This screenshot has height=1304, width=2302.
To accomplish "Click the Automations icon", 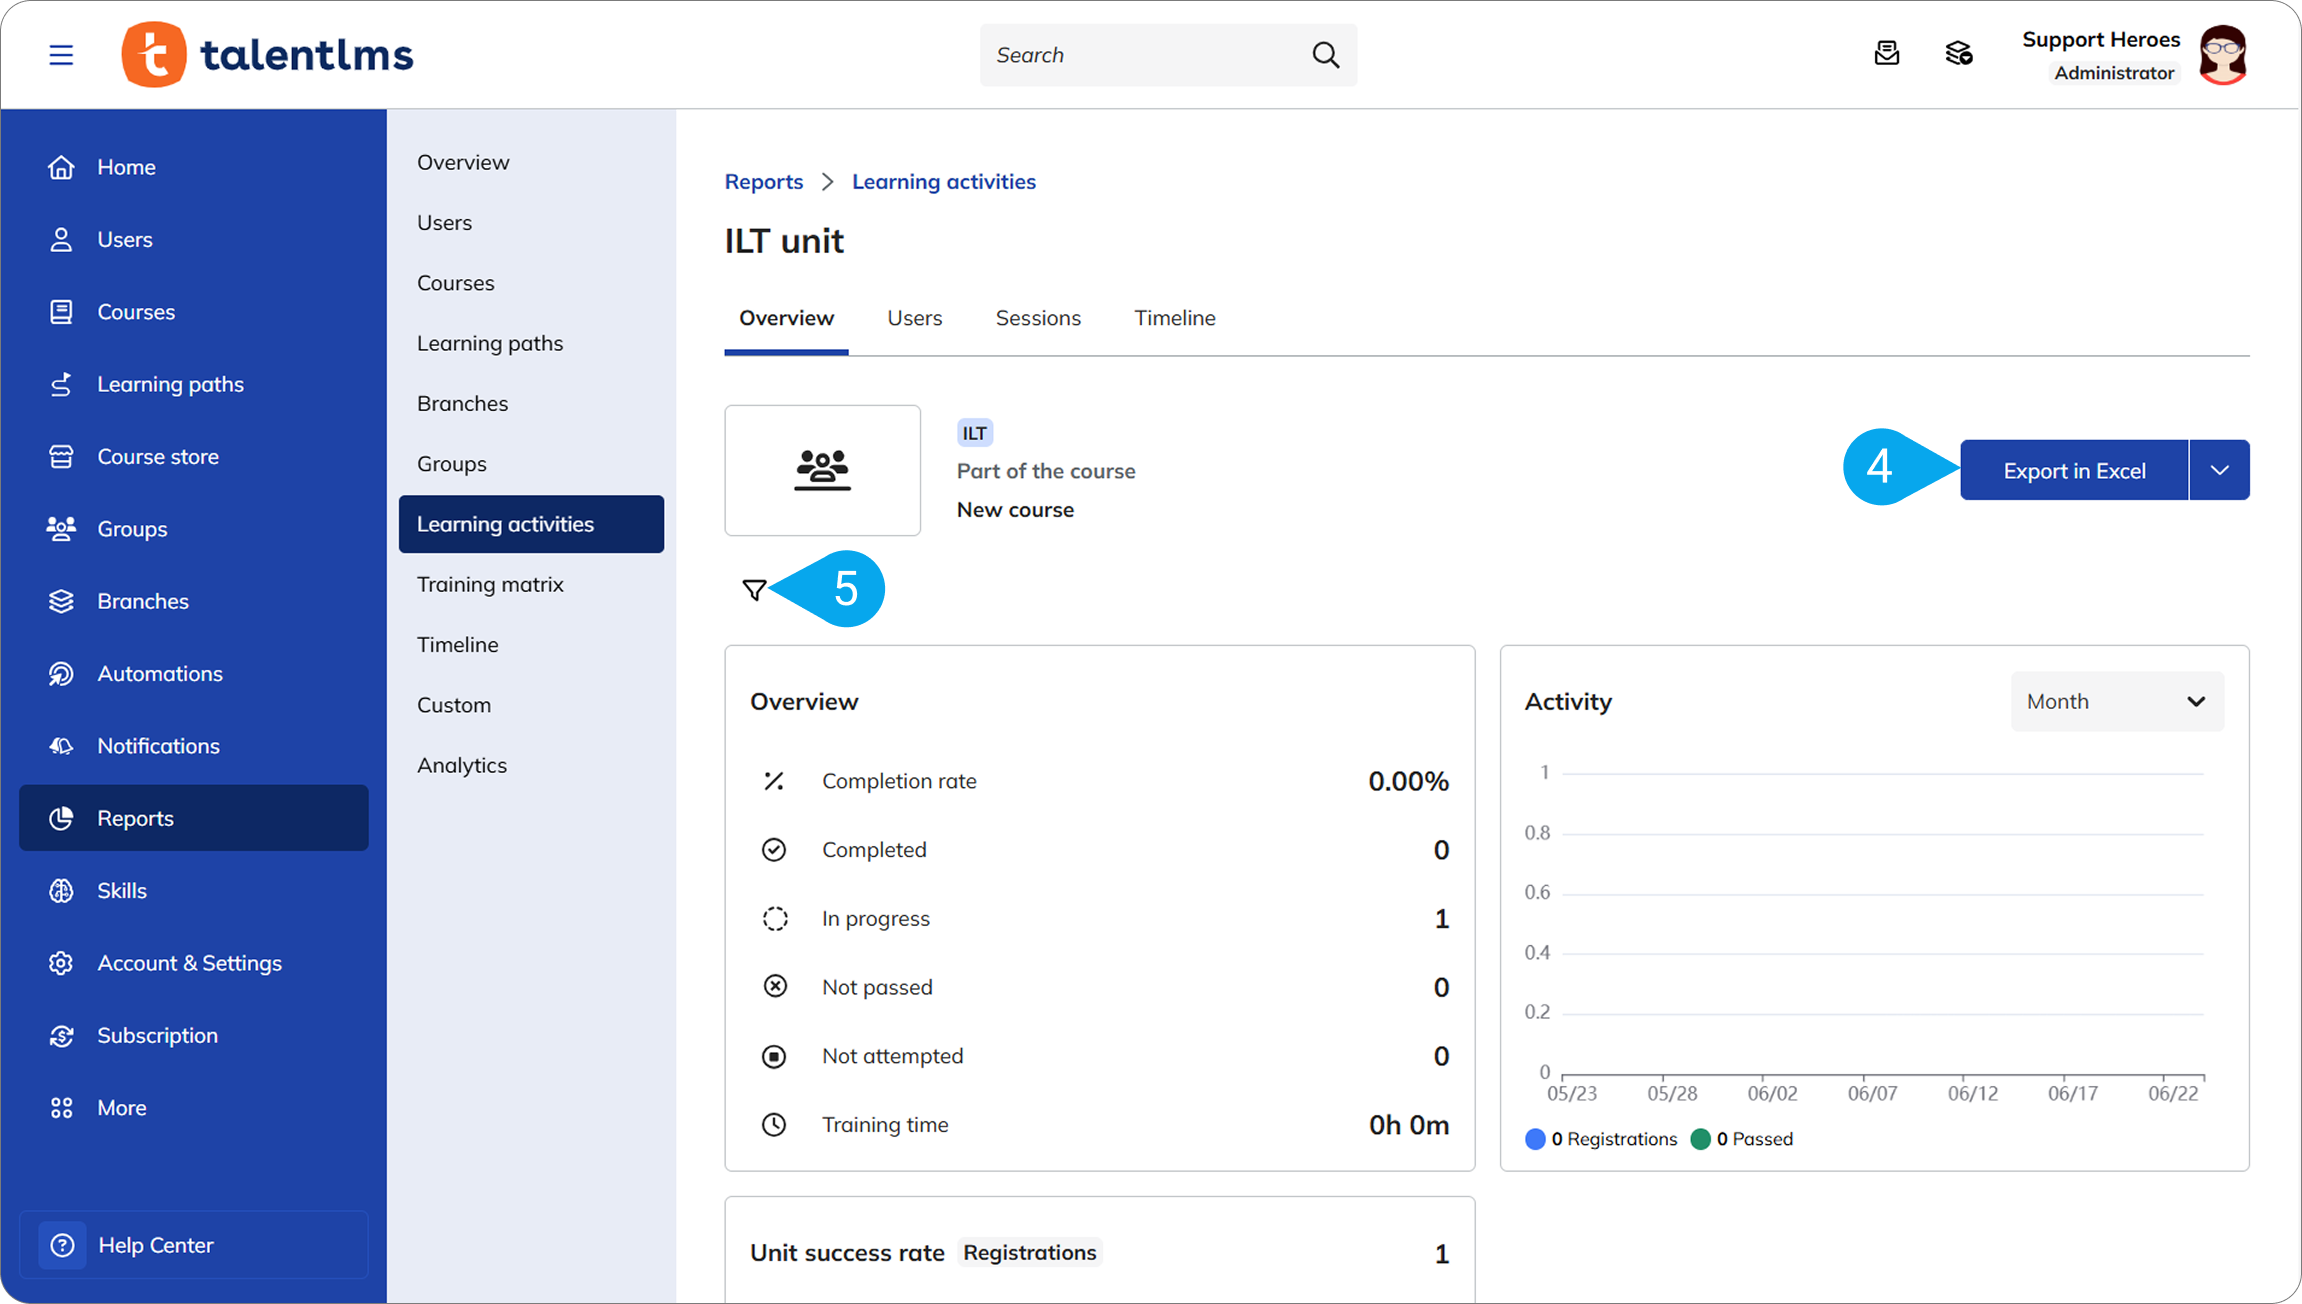I will tap(61, 674).
